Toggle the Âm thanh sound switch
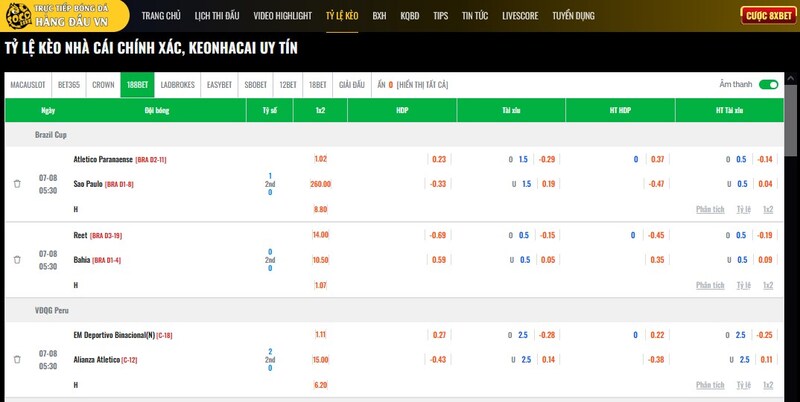The width and height of the screenshot is (800, 402). click(768, 84)
